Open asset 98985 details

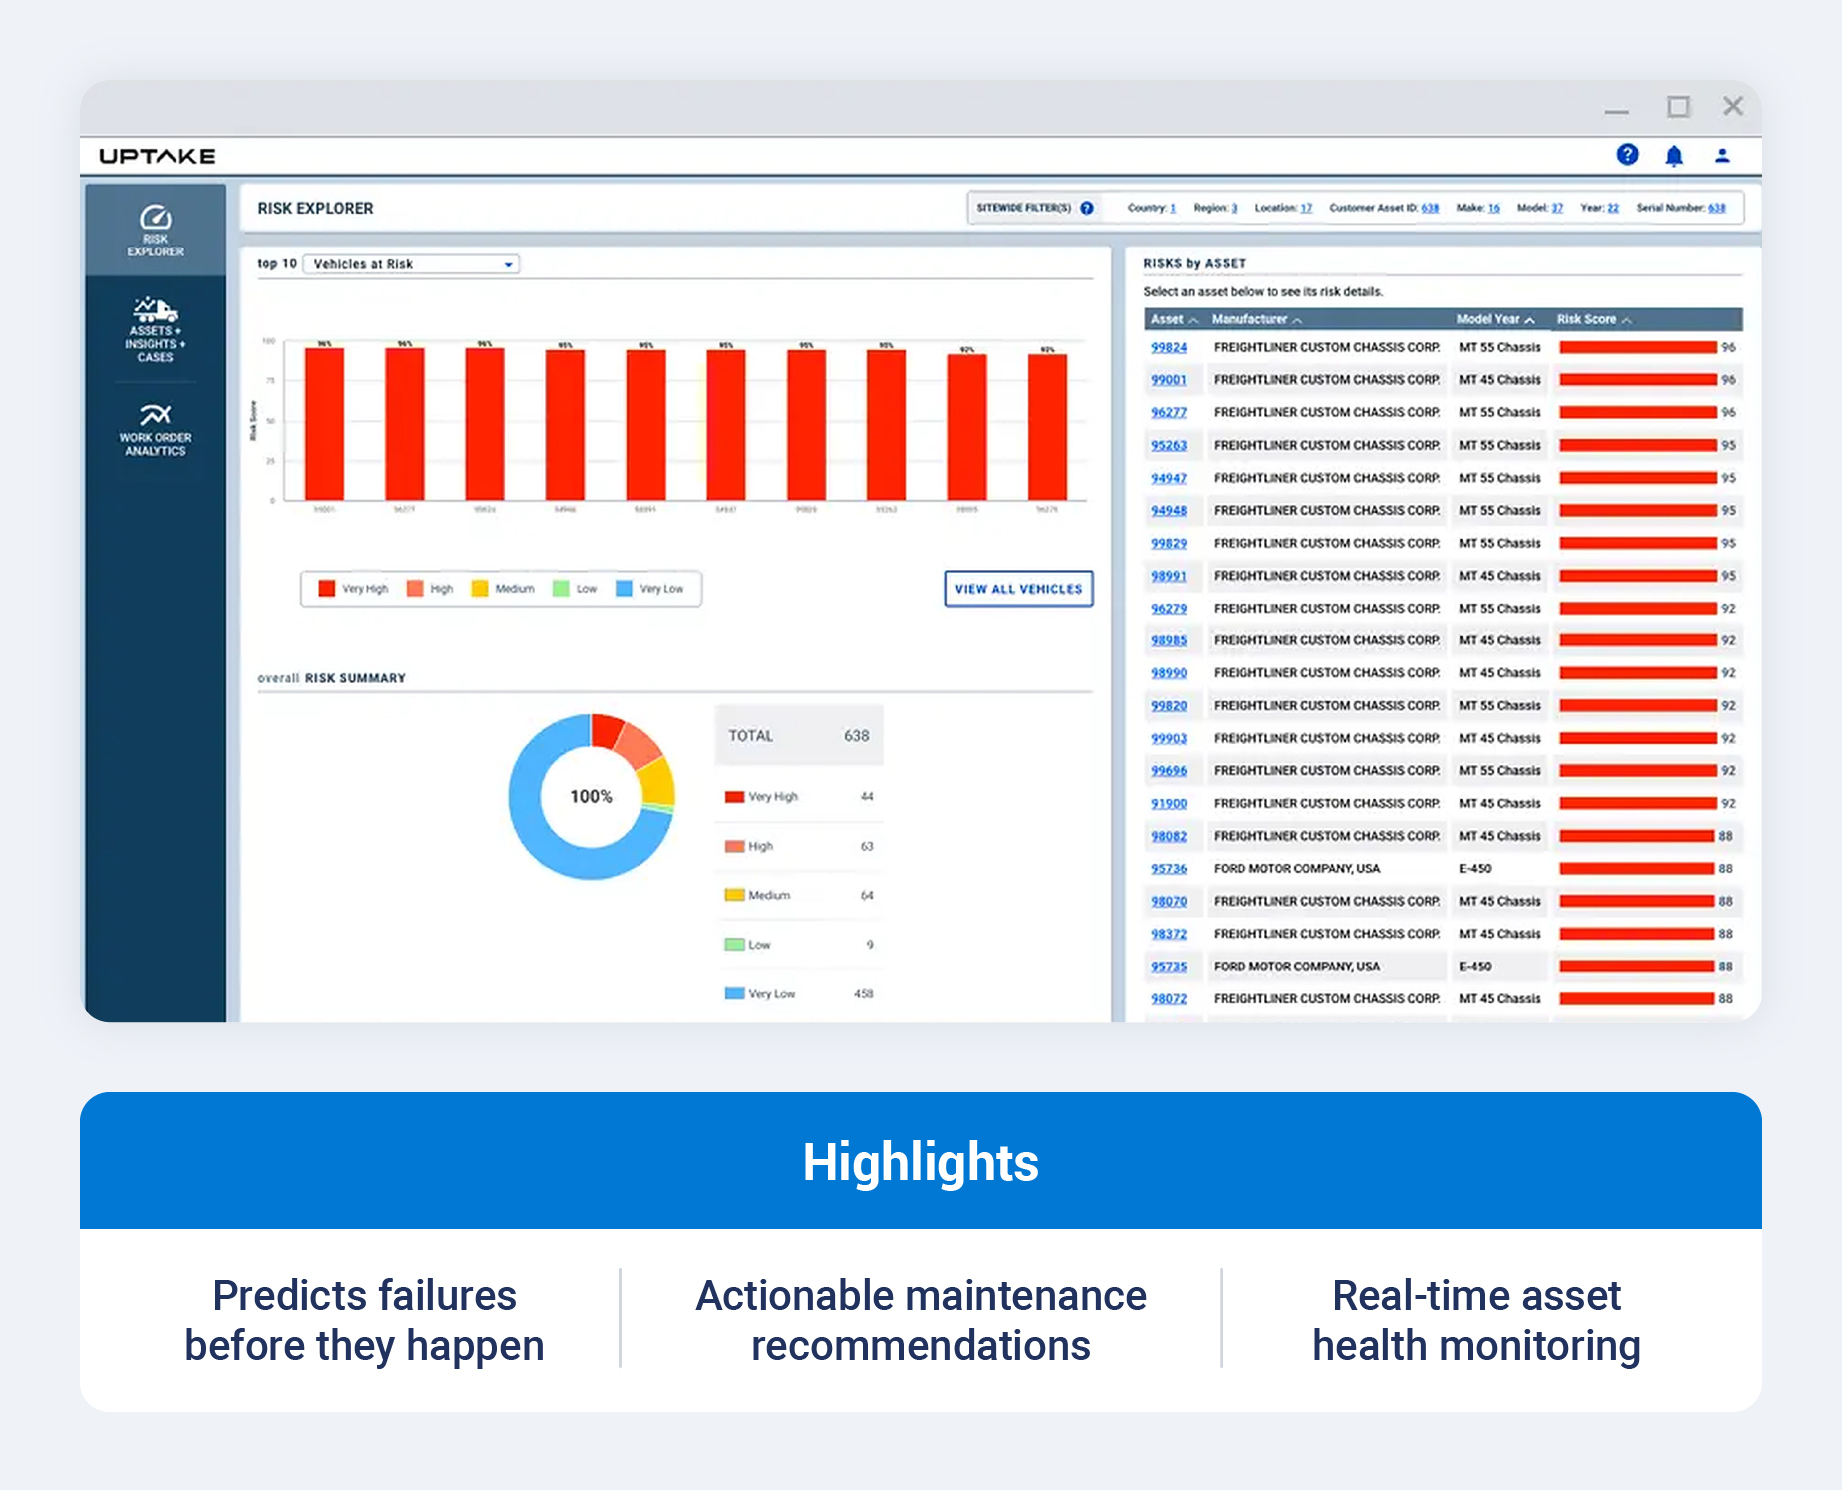[1169, 640]
